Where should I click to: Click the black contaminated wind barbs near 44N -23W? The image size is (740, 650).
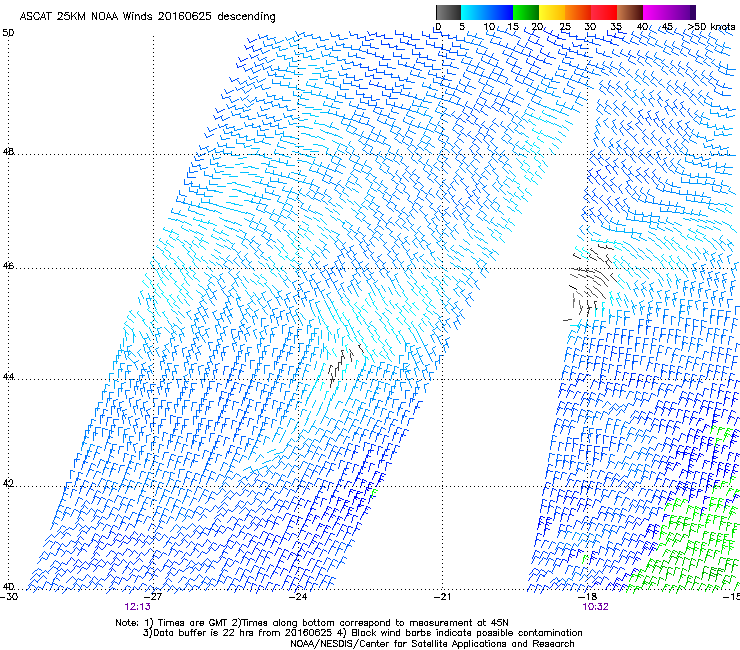coord(345,365)
